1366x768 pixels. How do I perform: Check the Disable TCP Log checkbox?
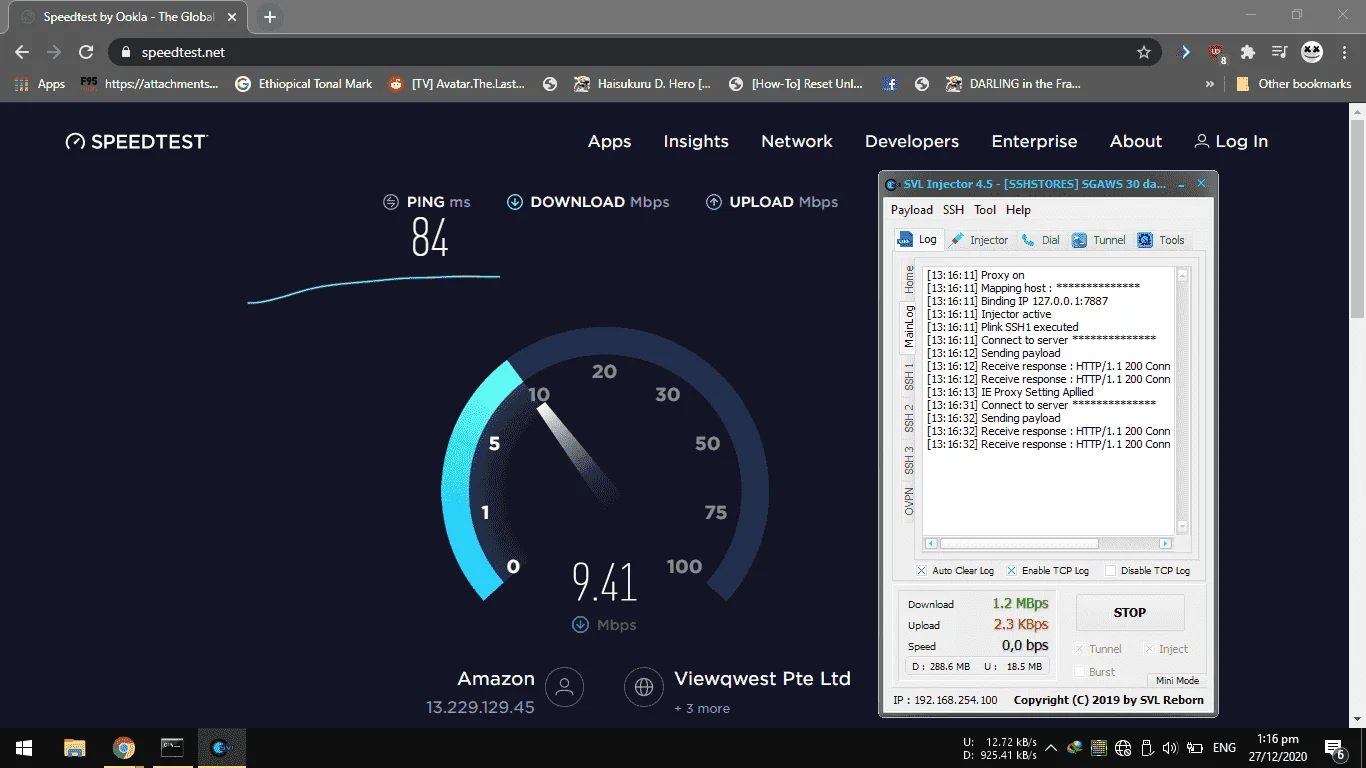point(1110,570)
